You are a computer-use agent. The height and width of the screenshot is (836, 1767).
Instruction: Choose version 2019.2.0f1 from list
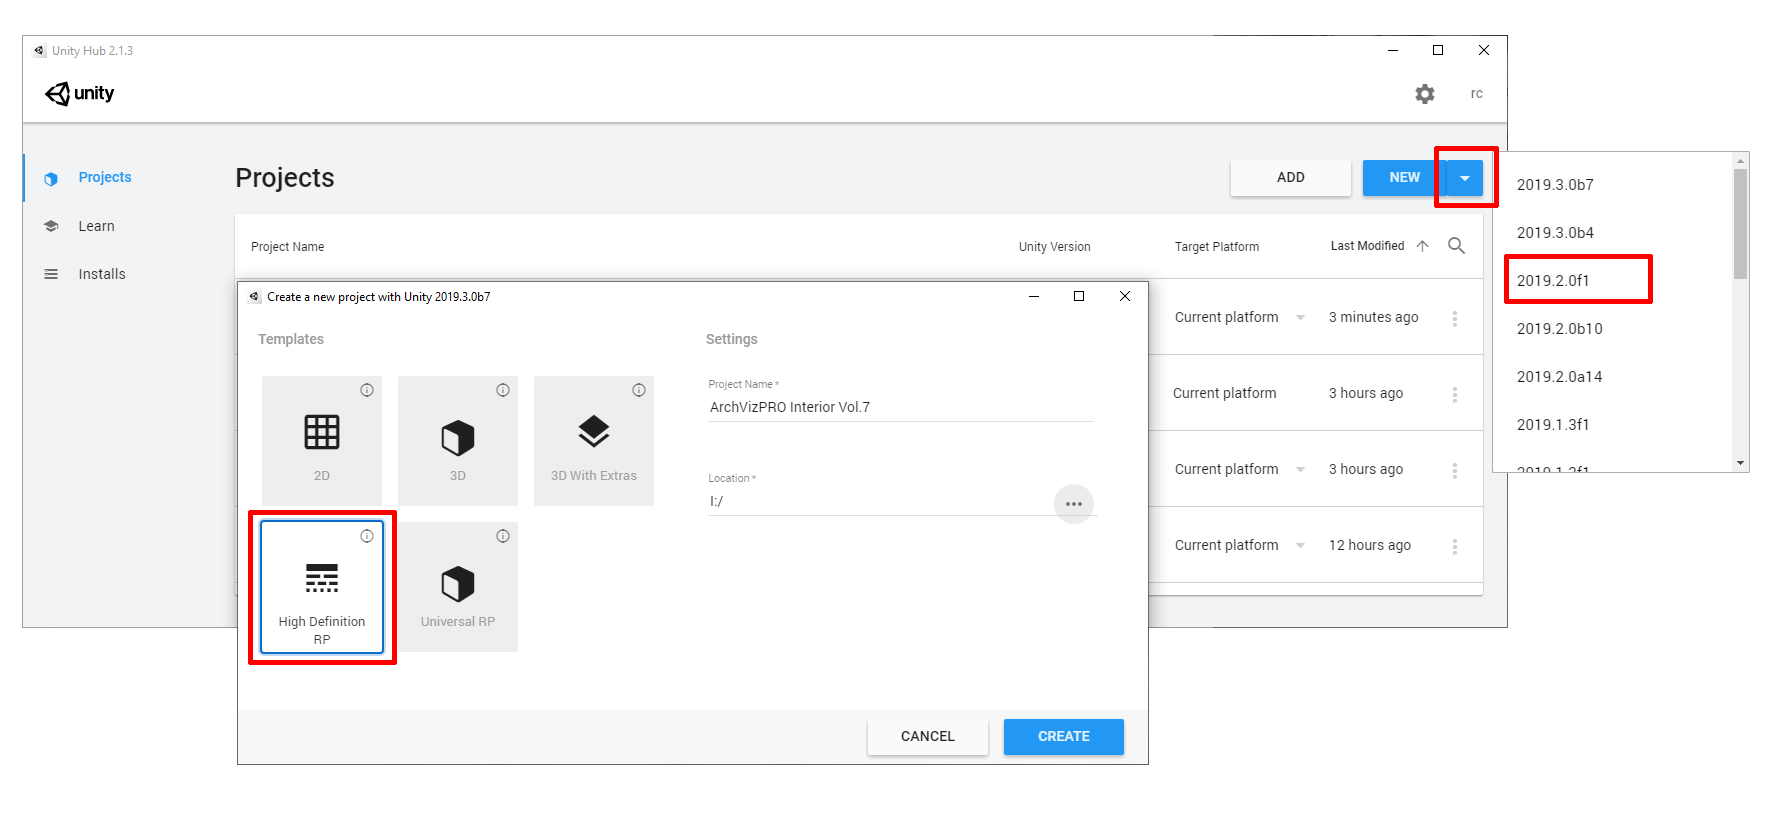[x=1553, y=281]
